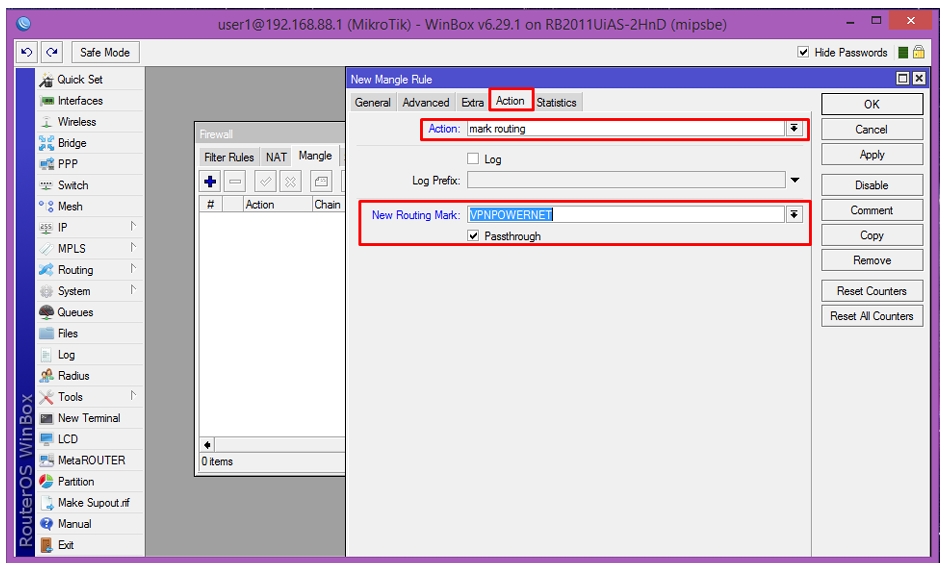Add a rule with the blue plus icon

[210, 181]
